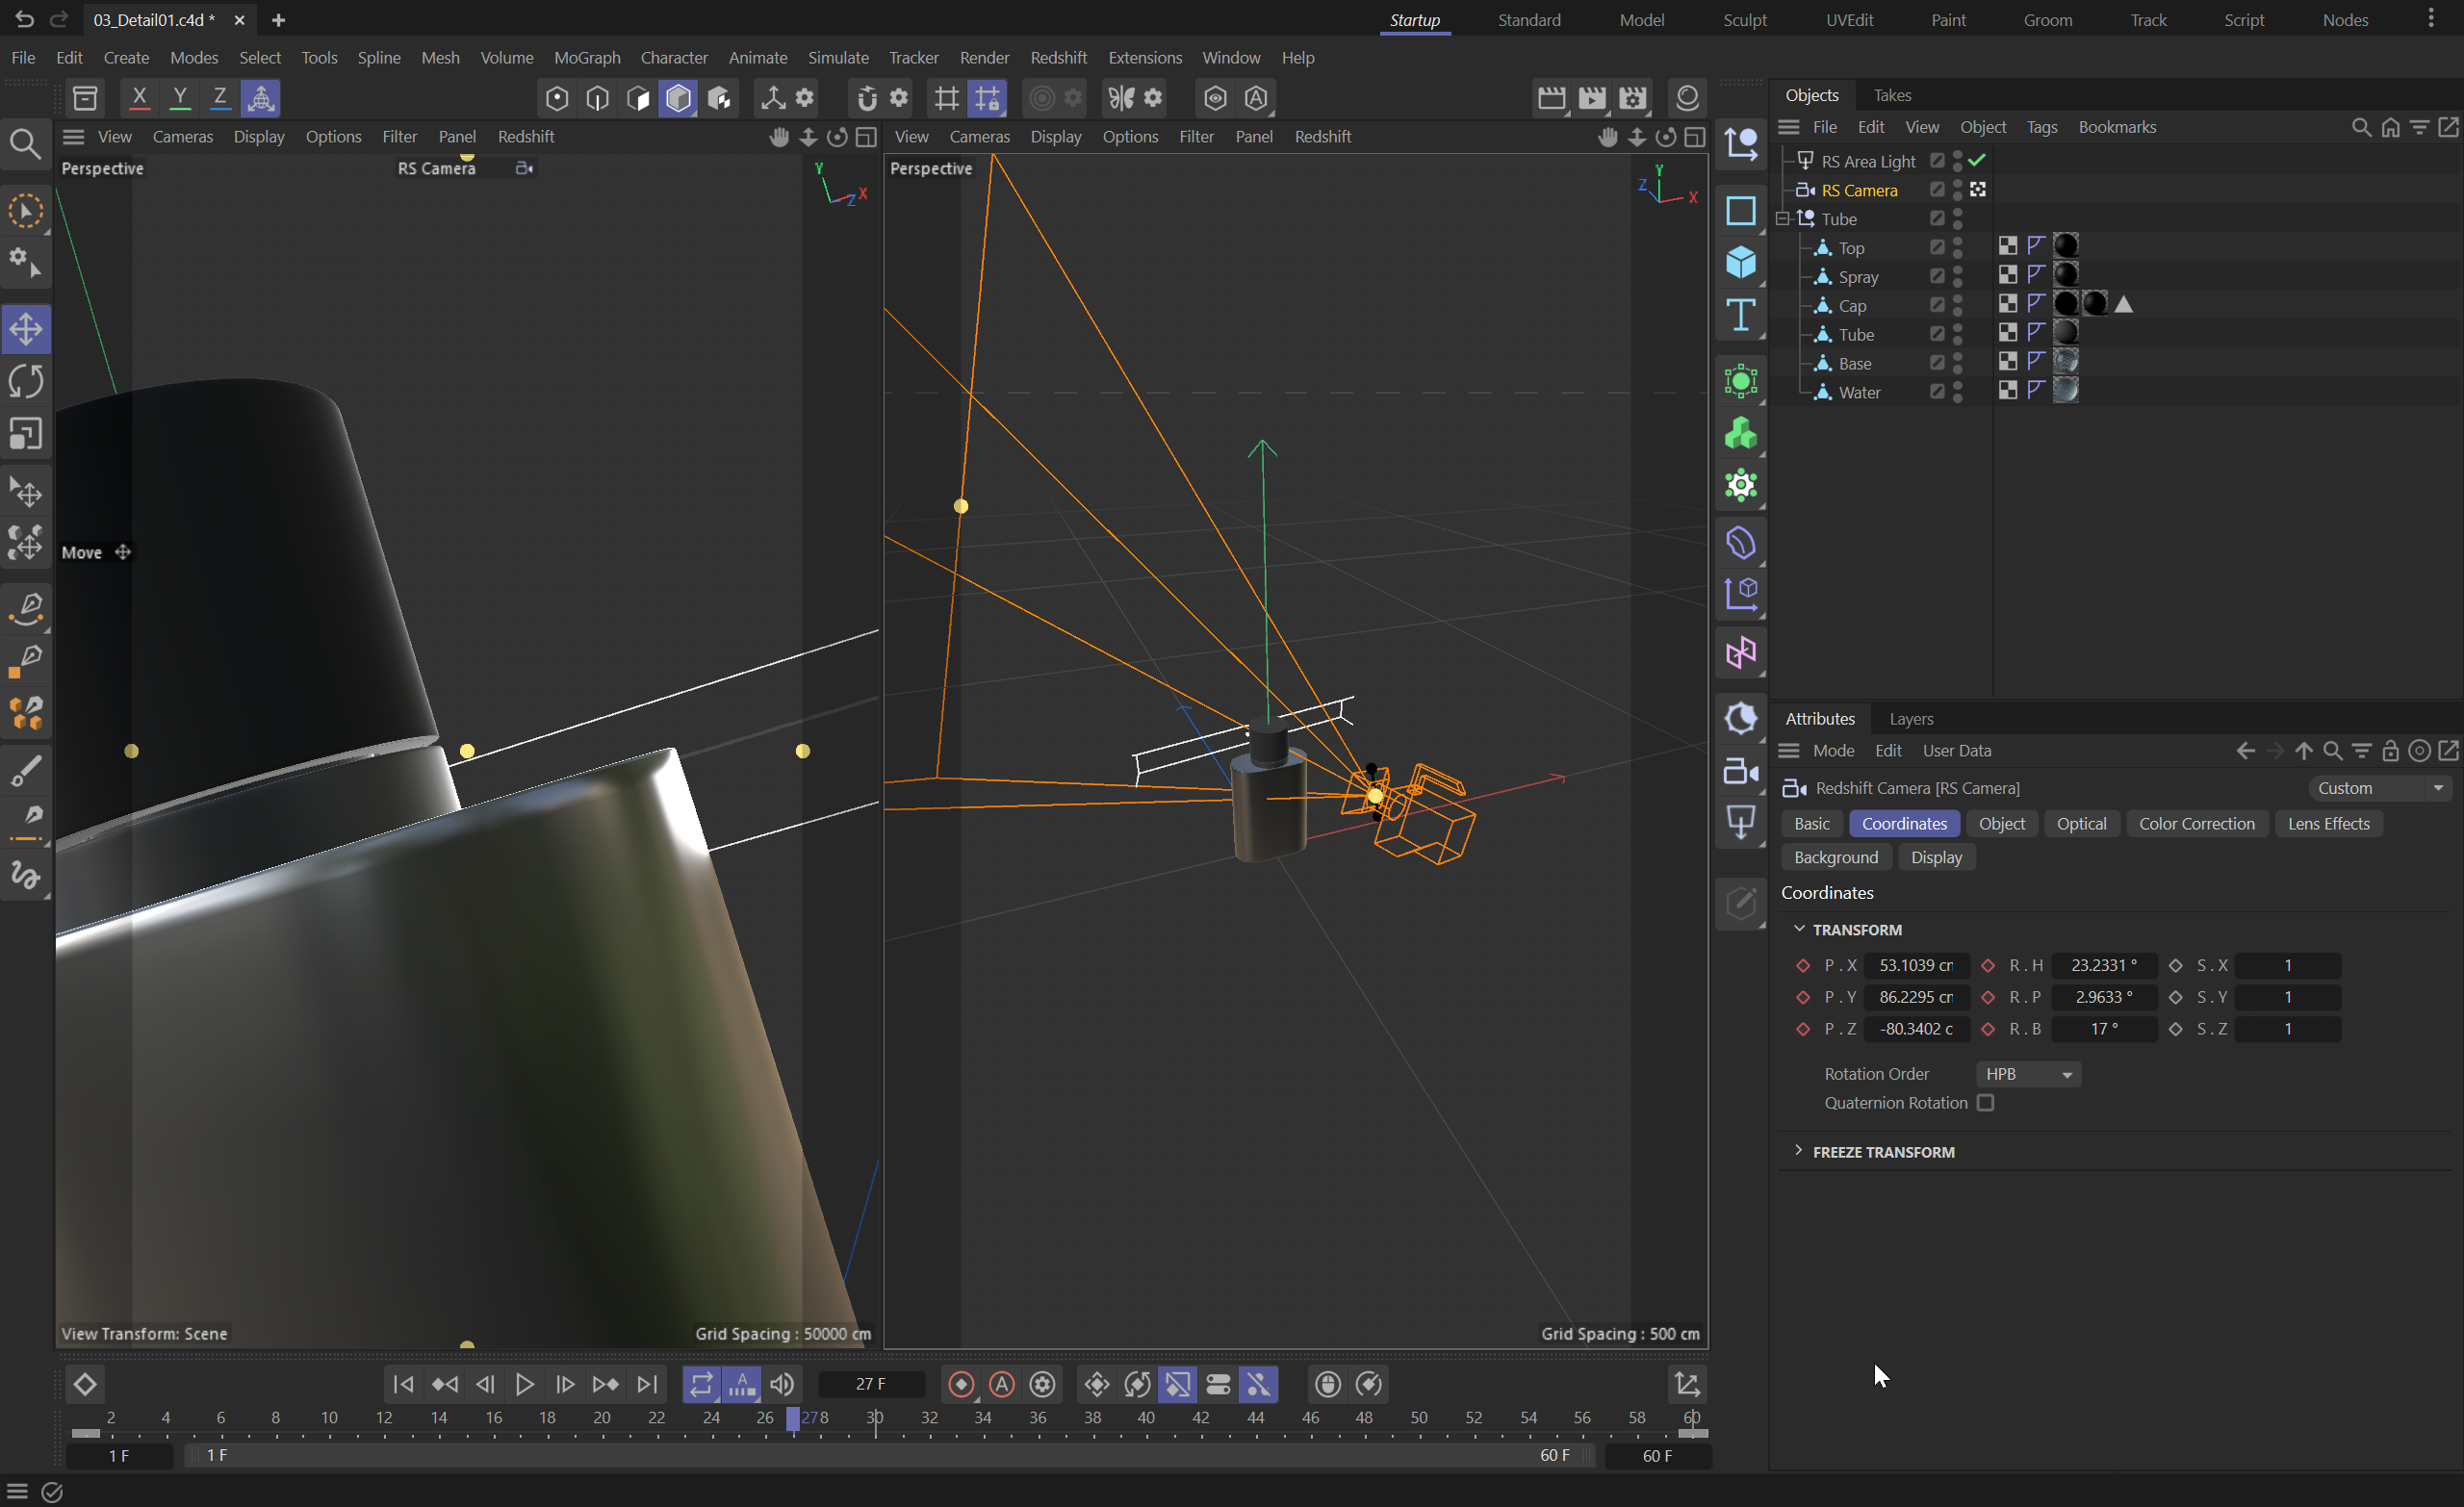Click the Record Active Objects button

click(960, 1384)
